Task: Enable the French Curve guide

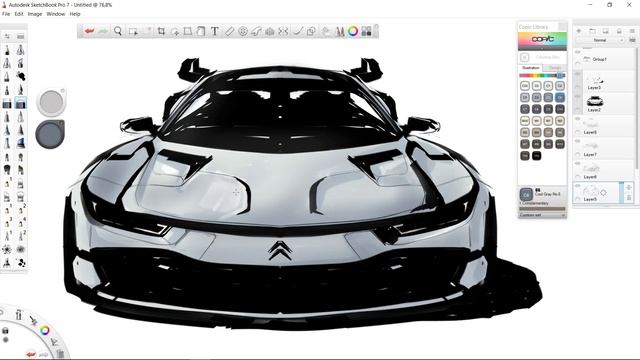Action: [256, 31]
